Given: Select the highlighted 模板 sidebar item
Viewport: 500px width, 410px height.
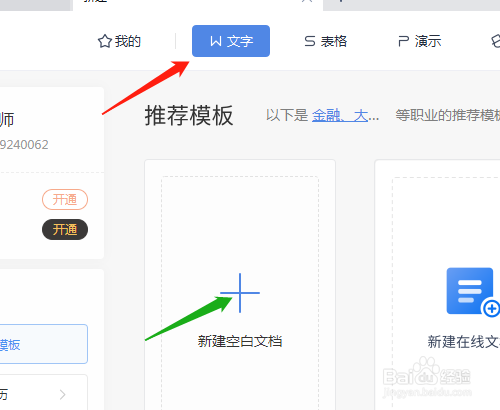Looking at the screenshot, I should [44, 344].
